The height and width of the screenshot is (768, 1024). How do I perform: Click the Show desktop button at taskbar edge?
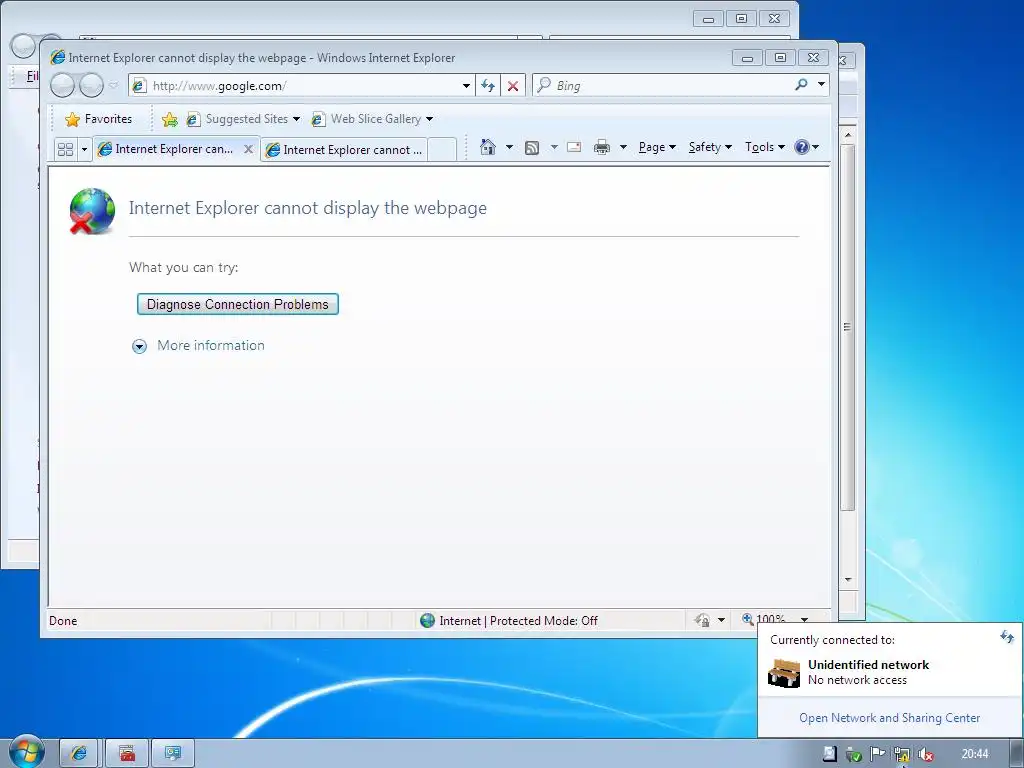coord(1017,754)
